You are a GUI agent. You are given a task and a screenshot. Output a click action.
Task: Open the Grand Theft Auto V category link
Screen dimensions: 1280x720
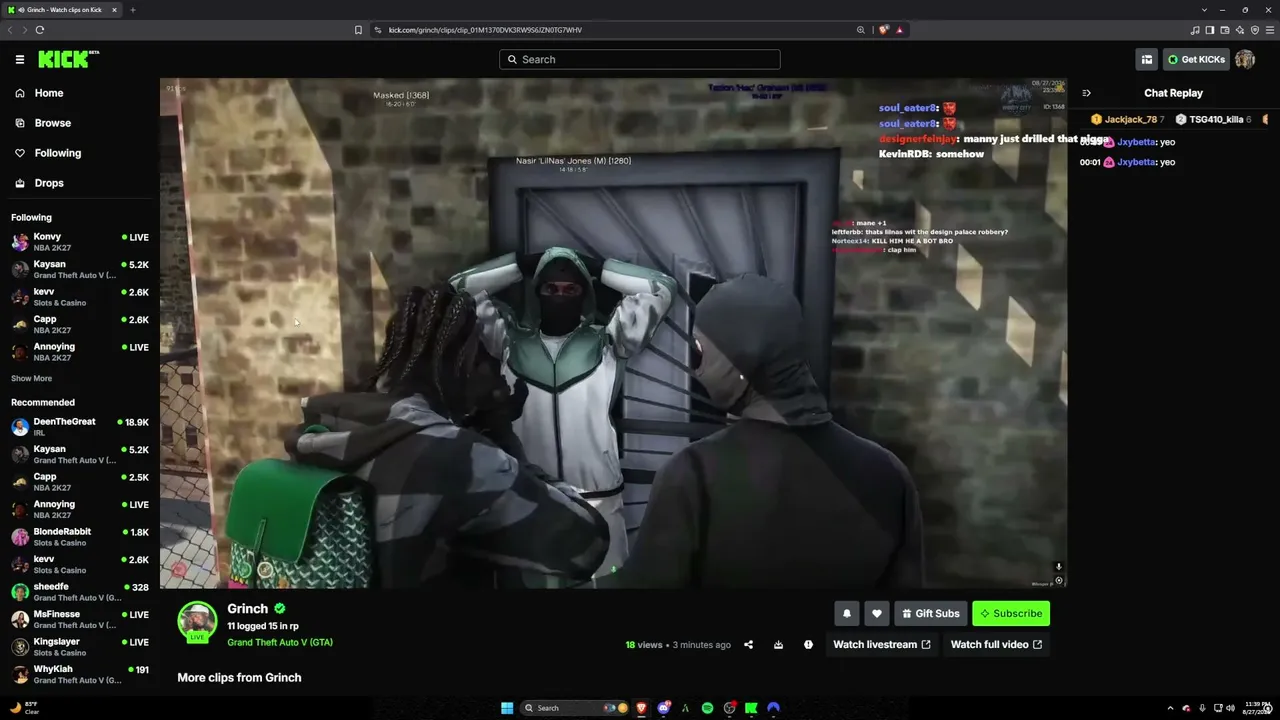pos(280,643)
